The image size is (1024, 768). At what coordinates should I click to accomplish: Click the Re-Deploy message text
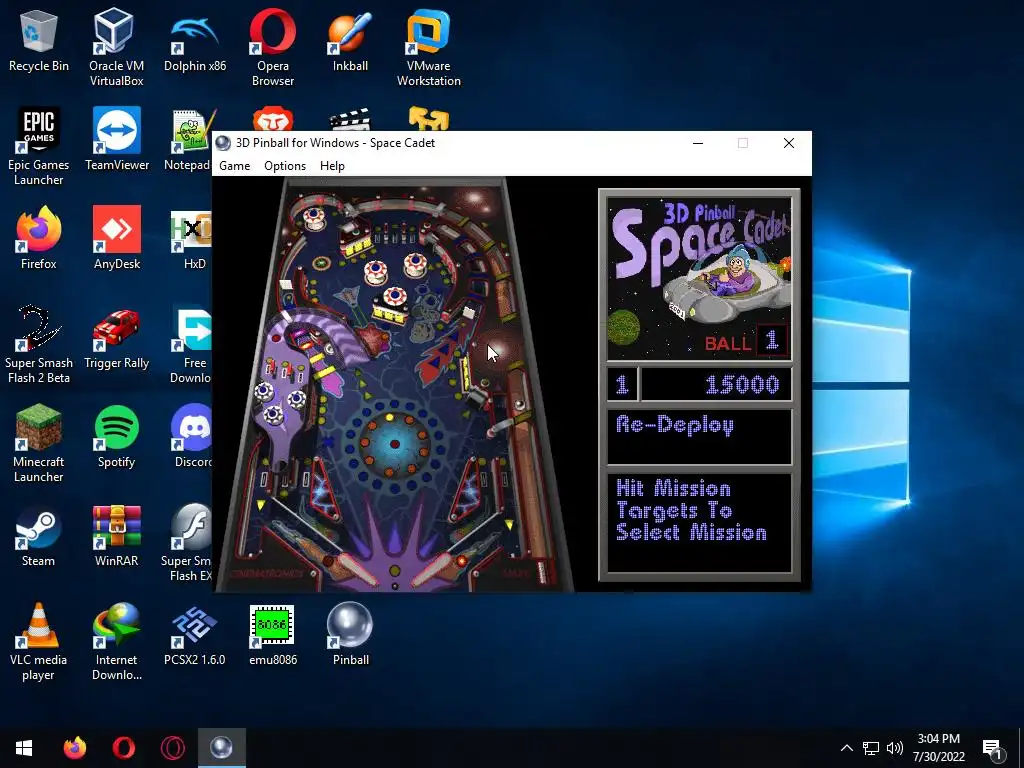[675, 425]
